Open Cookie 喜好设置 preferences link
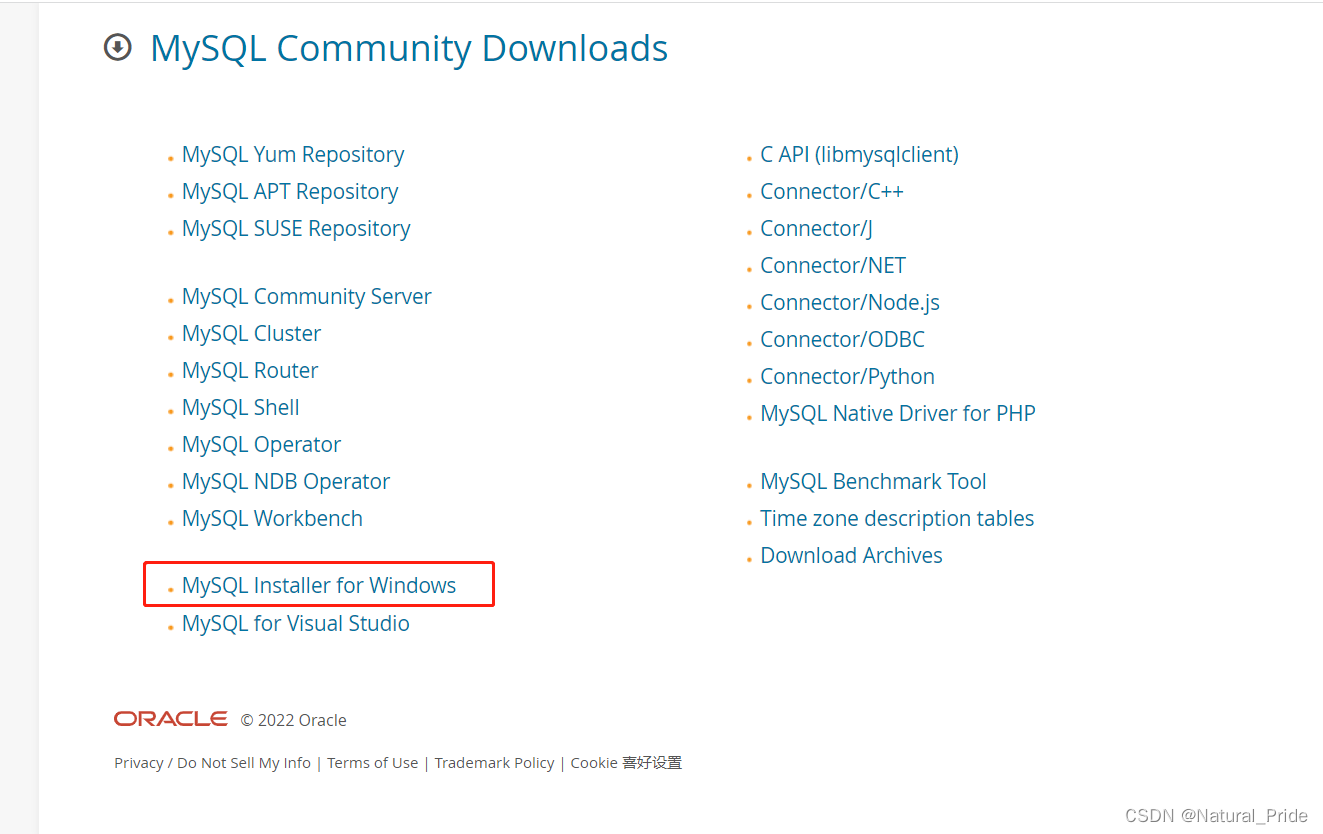 pyautogui.click(x=626, y=763)
